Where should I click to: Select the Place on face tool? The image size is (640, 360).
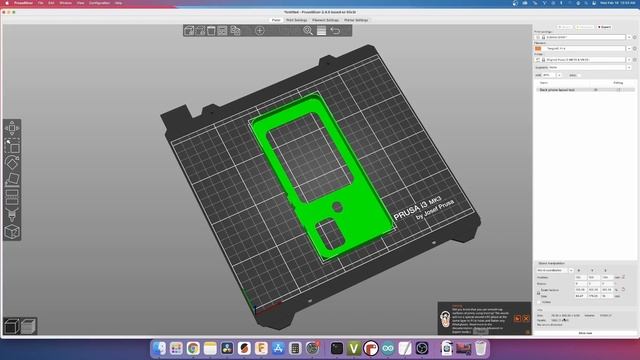click(12, 180)
